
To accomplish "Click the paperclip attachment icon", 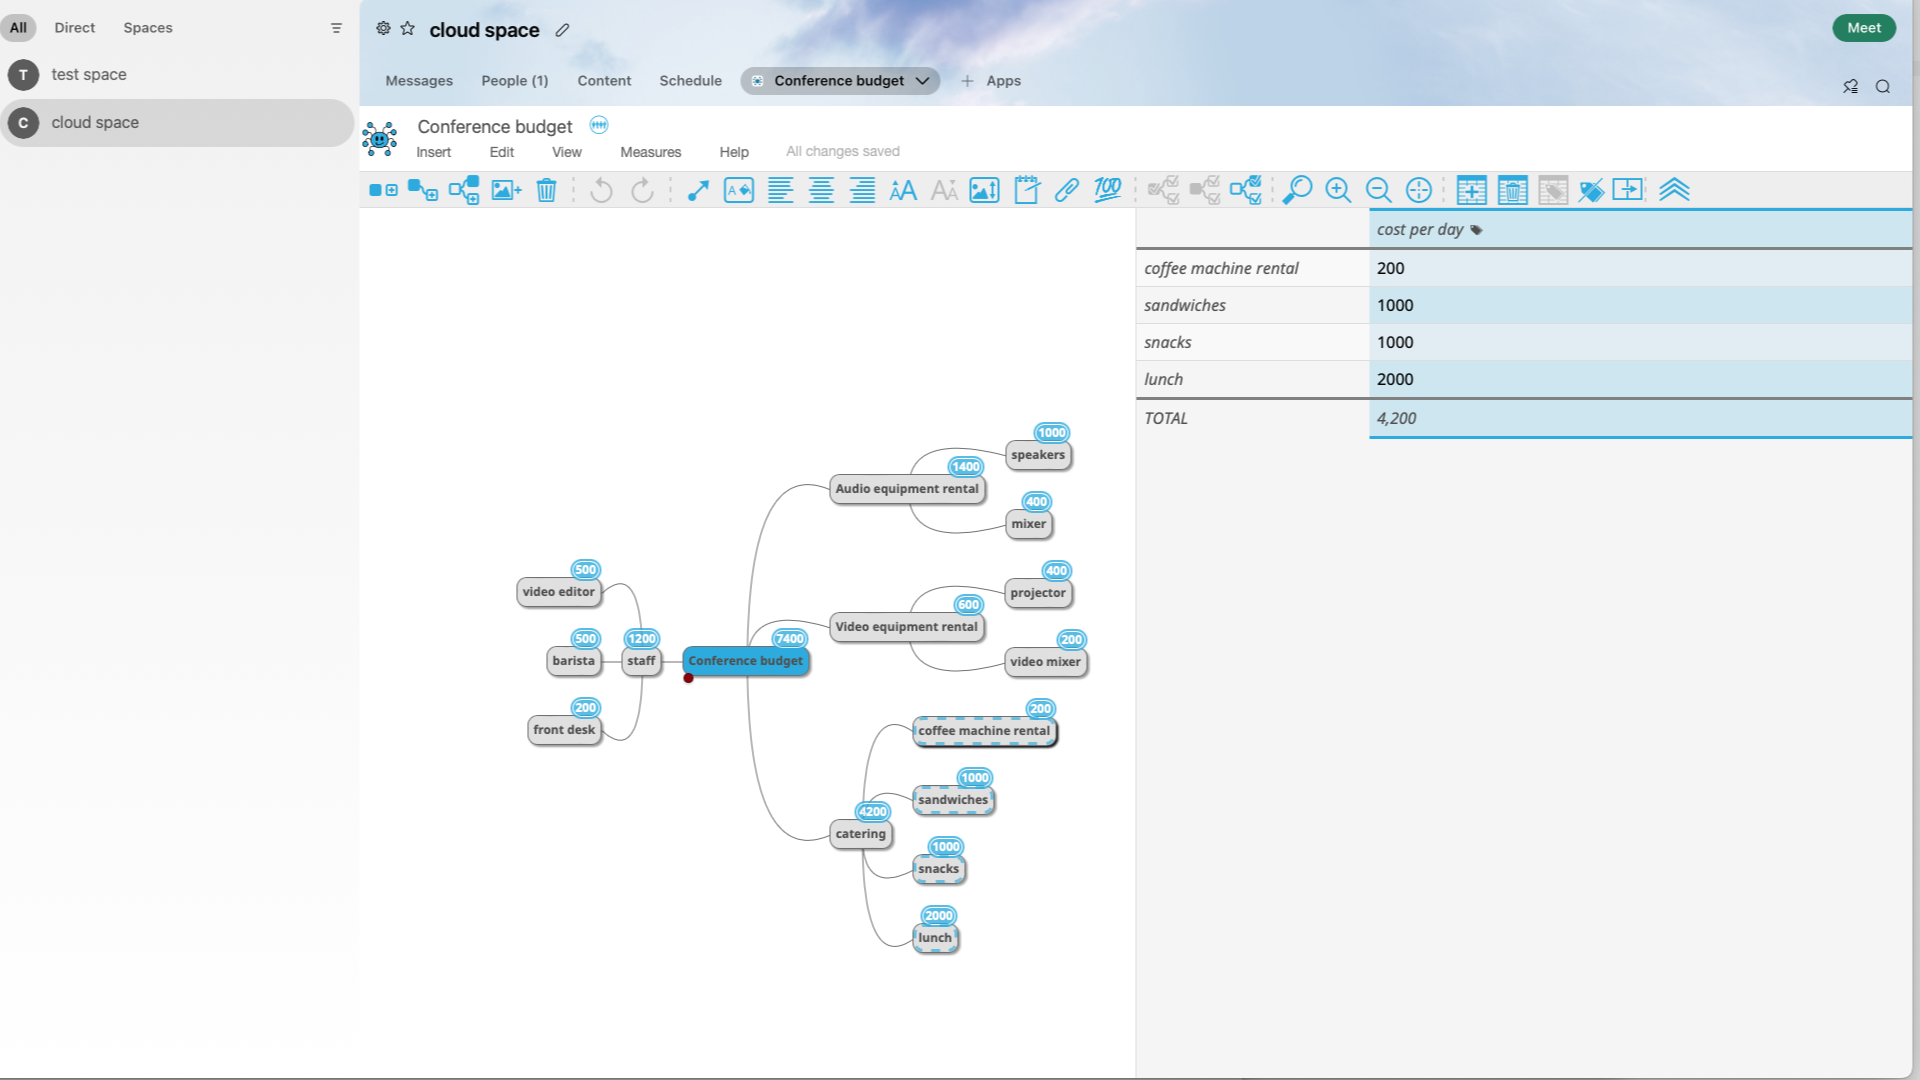I will pyautogui.click(x=1067, y=190).
